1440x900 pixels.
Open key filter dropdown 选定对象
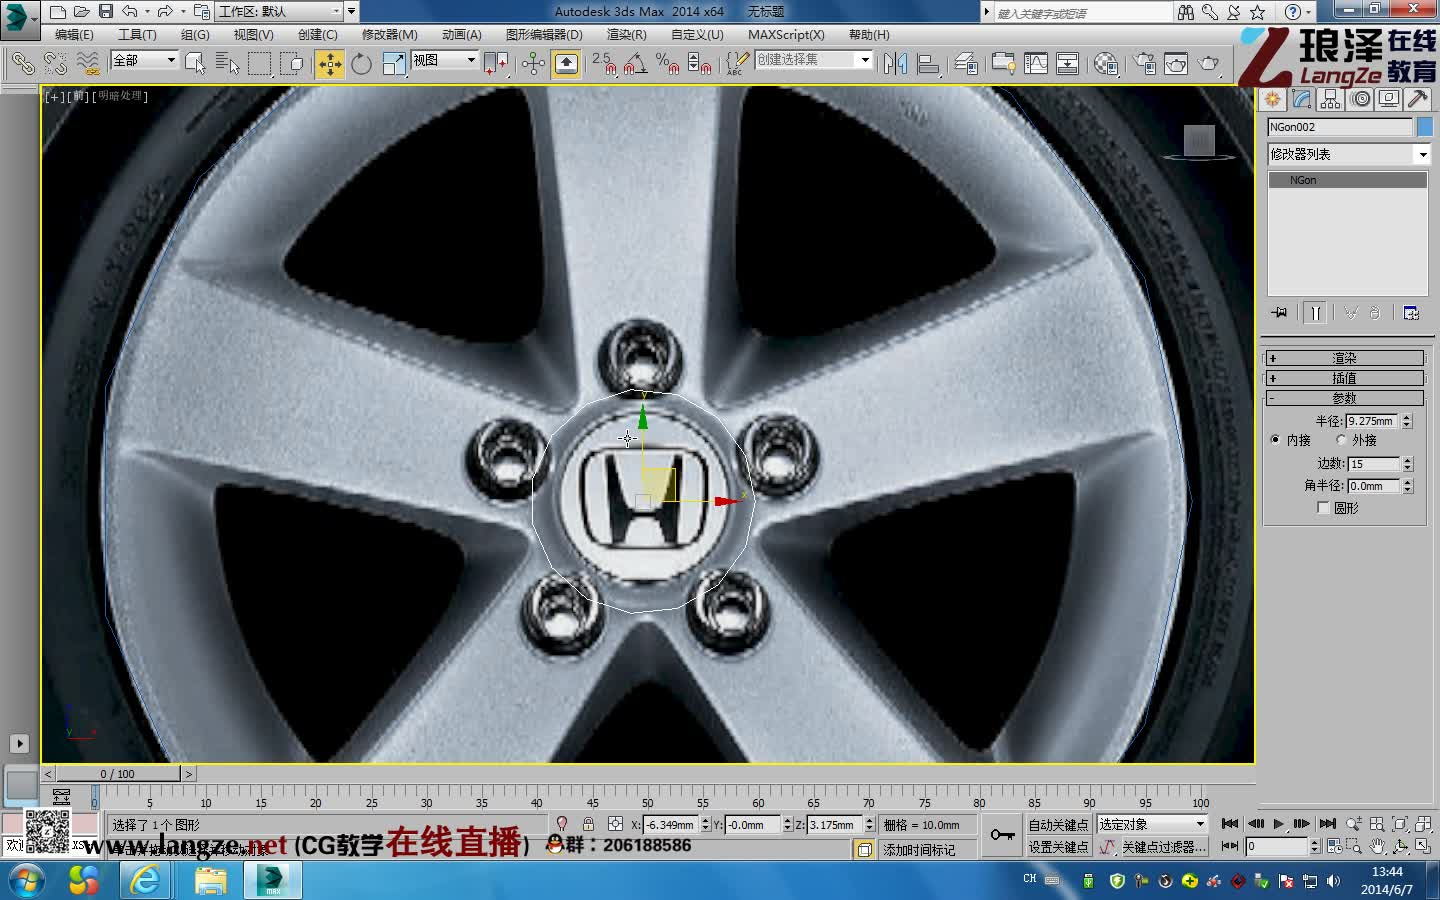pos(1152,824)
